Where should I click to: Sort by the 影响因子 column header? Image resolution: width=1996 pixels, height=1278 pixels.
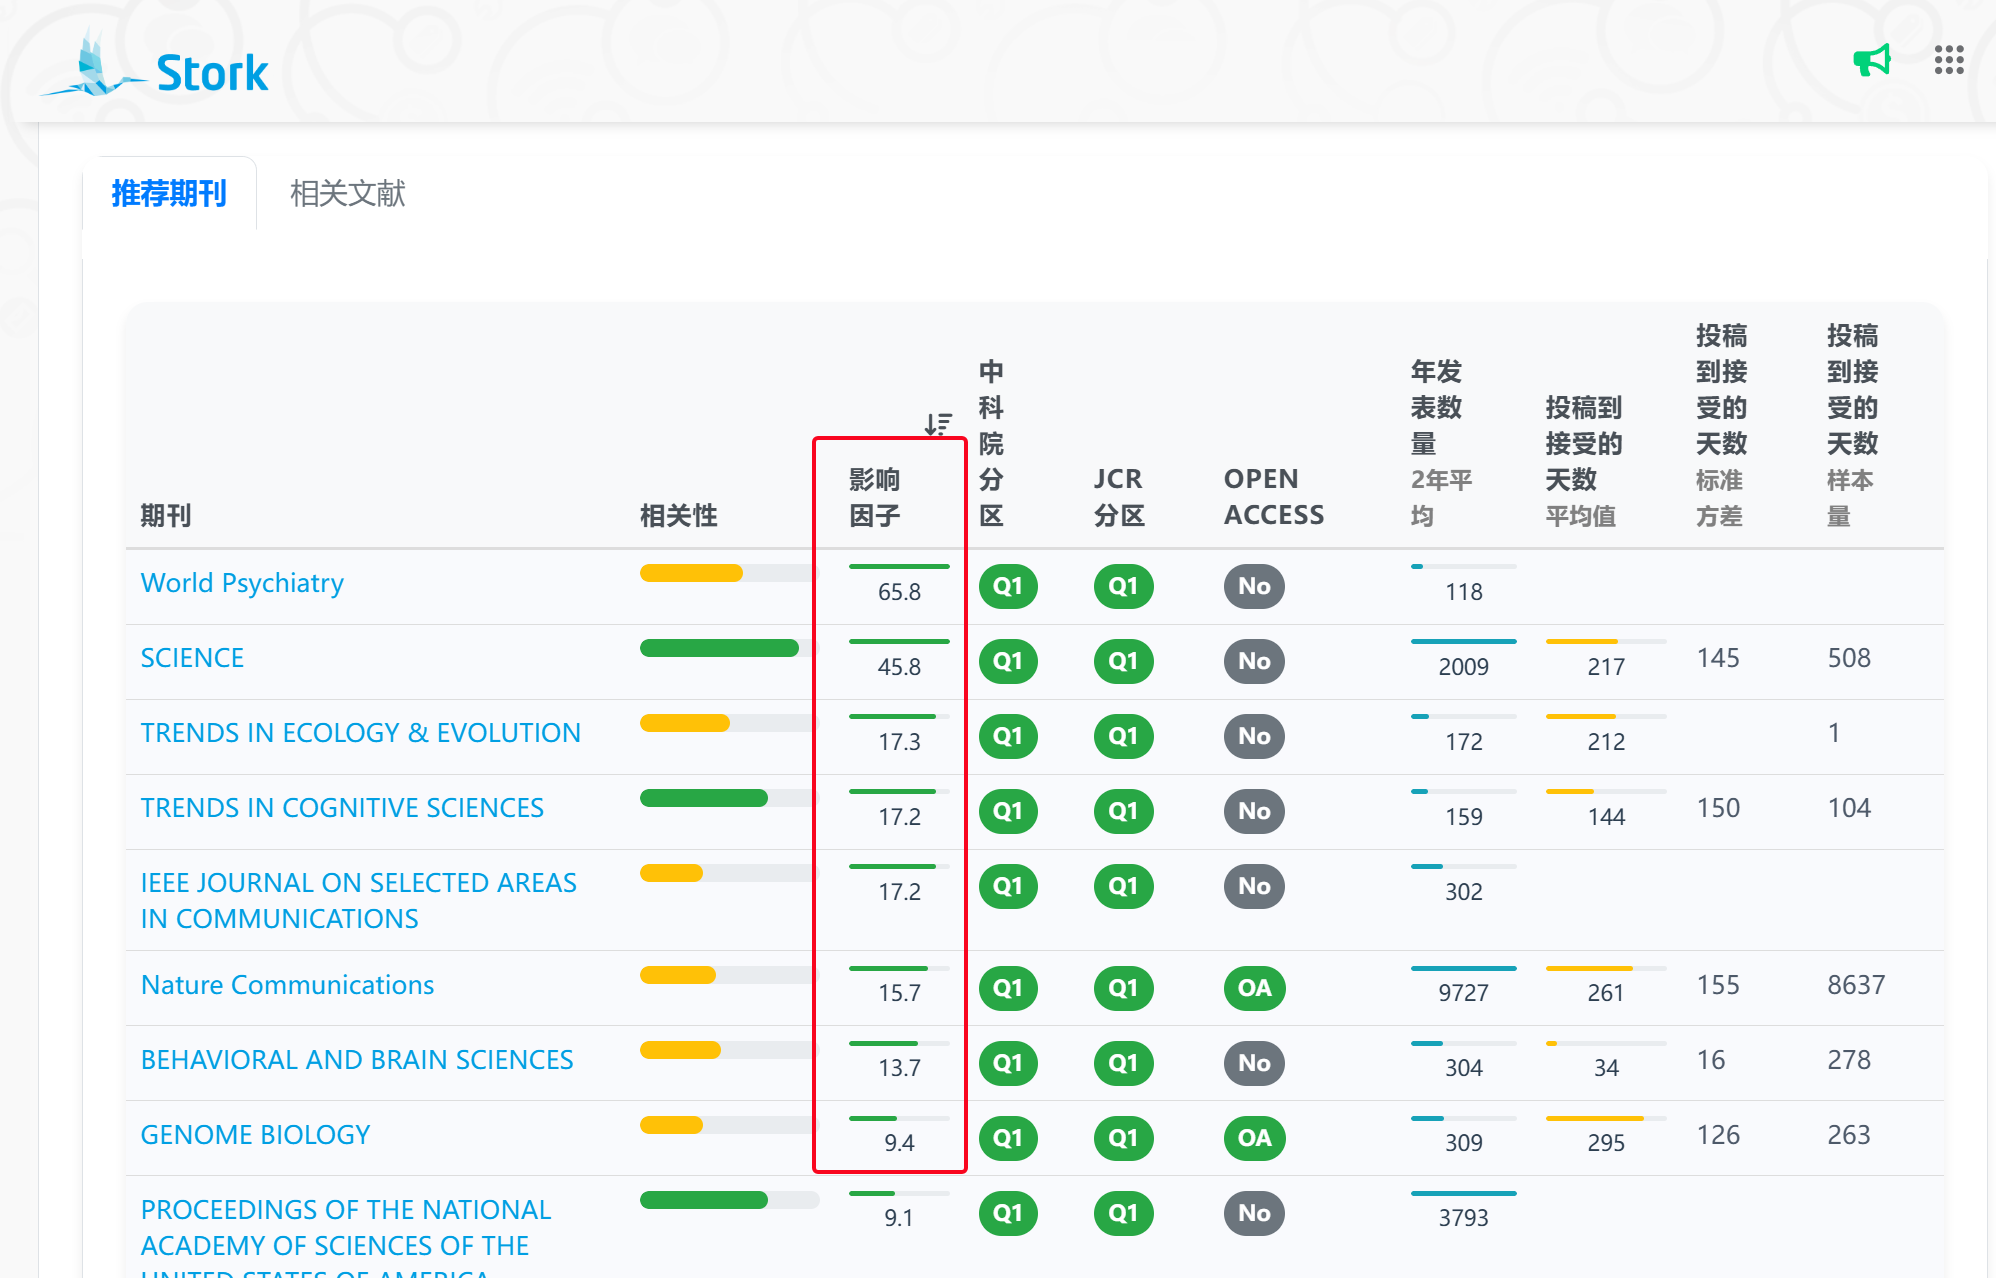point(874,498)
